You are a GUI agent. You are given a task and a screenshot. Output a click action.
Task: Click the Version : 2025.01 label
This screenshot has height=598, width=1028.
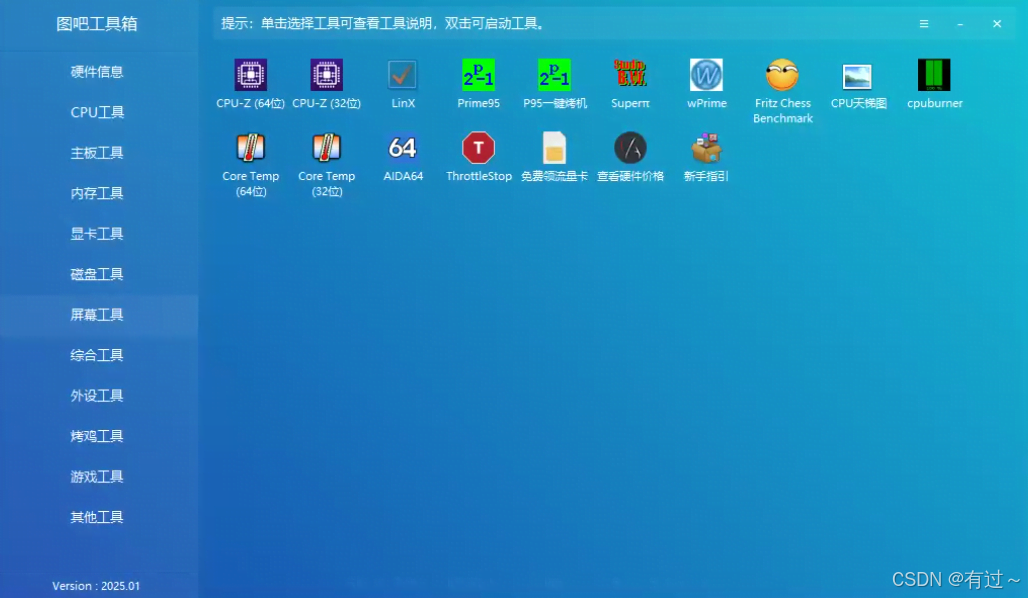click(x=96, y=586)
